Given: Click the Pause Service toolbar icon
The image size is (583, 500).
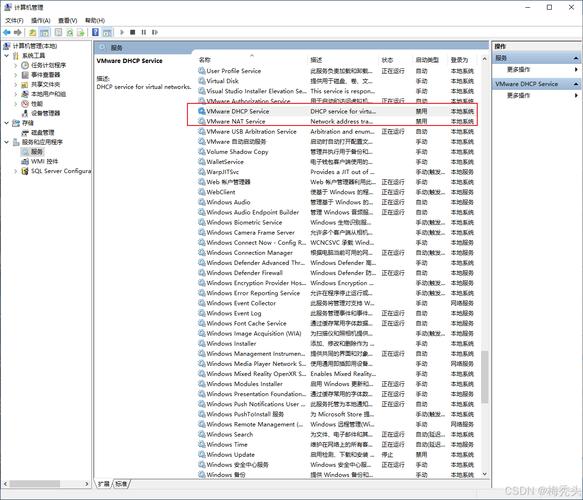Looking at the screenshot, I should (x=144, y=32).
